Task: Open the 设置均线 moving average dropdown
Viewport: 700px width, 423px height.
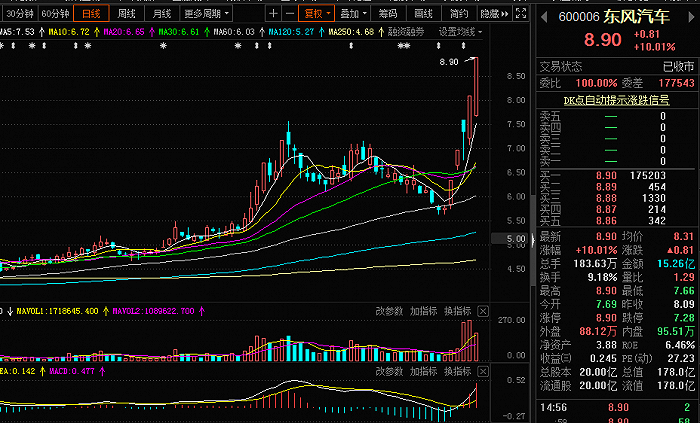Action: pos(460,32)
